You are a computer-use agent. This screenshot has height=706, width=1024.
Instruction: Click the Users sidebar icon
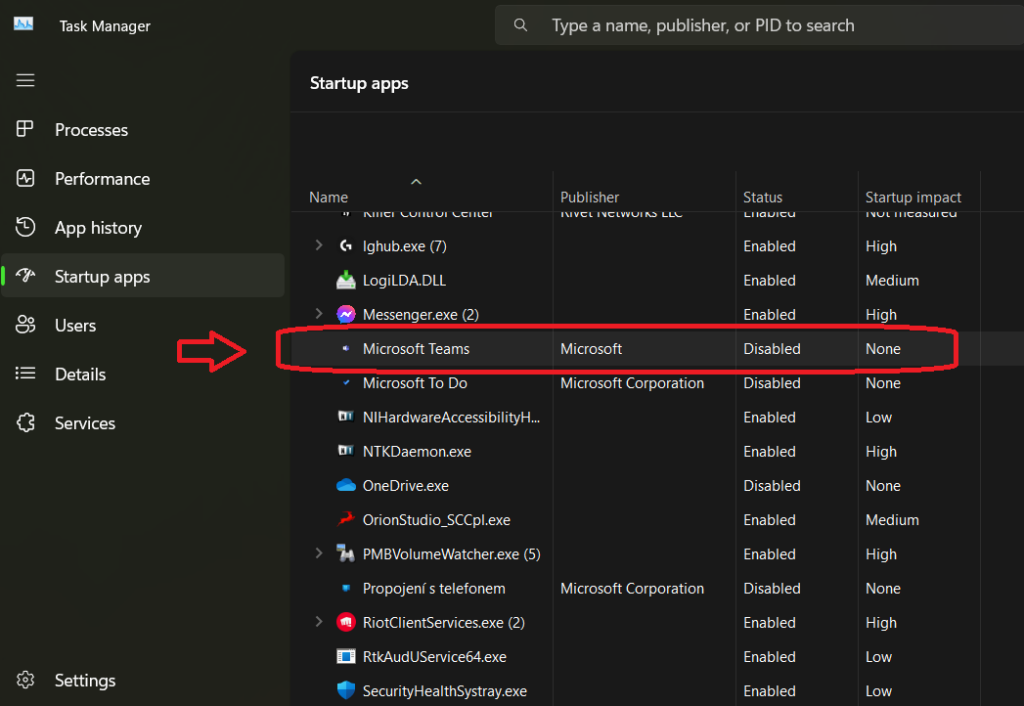click(x=25, y=325)
